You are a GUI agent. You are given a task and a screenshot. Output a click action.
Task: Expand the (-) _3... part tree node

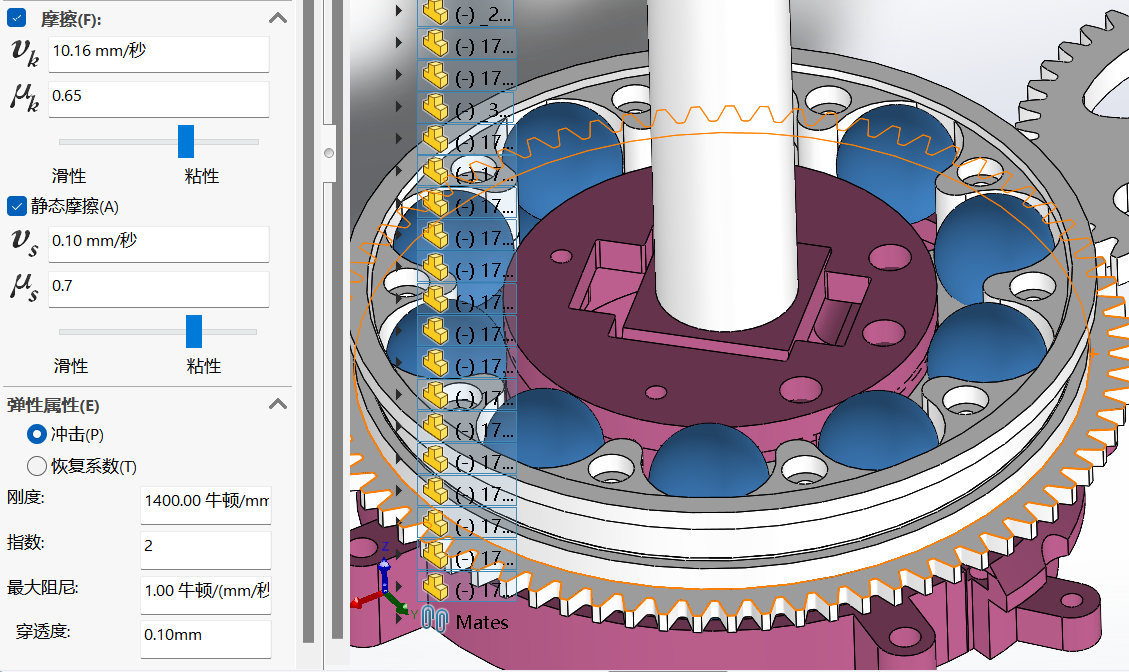click(x=398, y=106)
